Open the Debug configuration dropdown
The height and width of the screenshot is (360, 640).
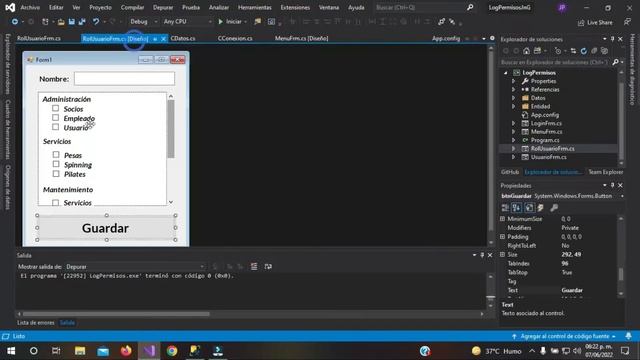pyautogui.click(x=144, y=22)
